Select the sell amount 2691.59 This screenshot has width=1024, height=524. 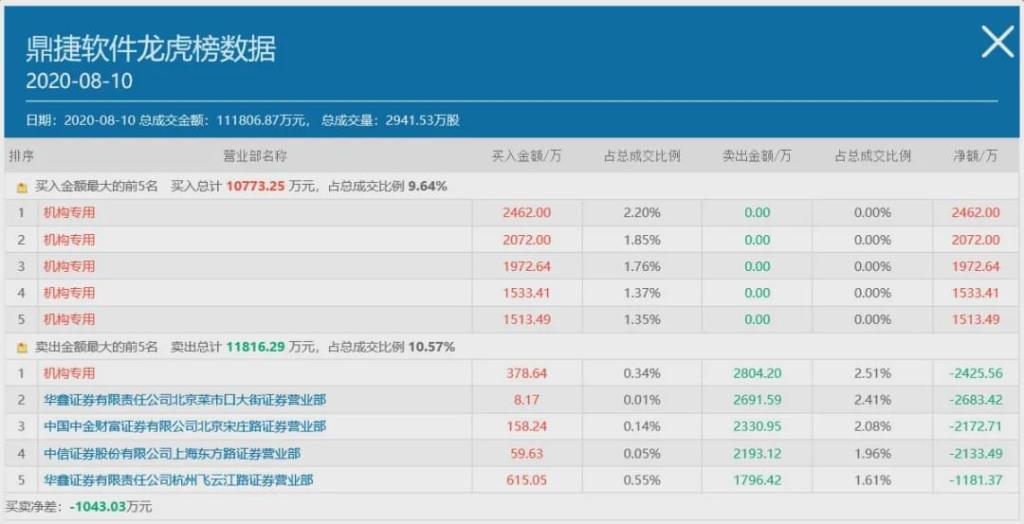[757, 400]
